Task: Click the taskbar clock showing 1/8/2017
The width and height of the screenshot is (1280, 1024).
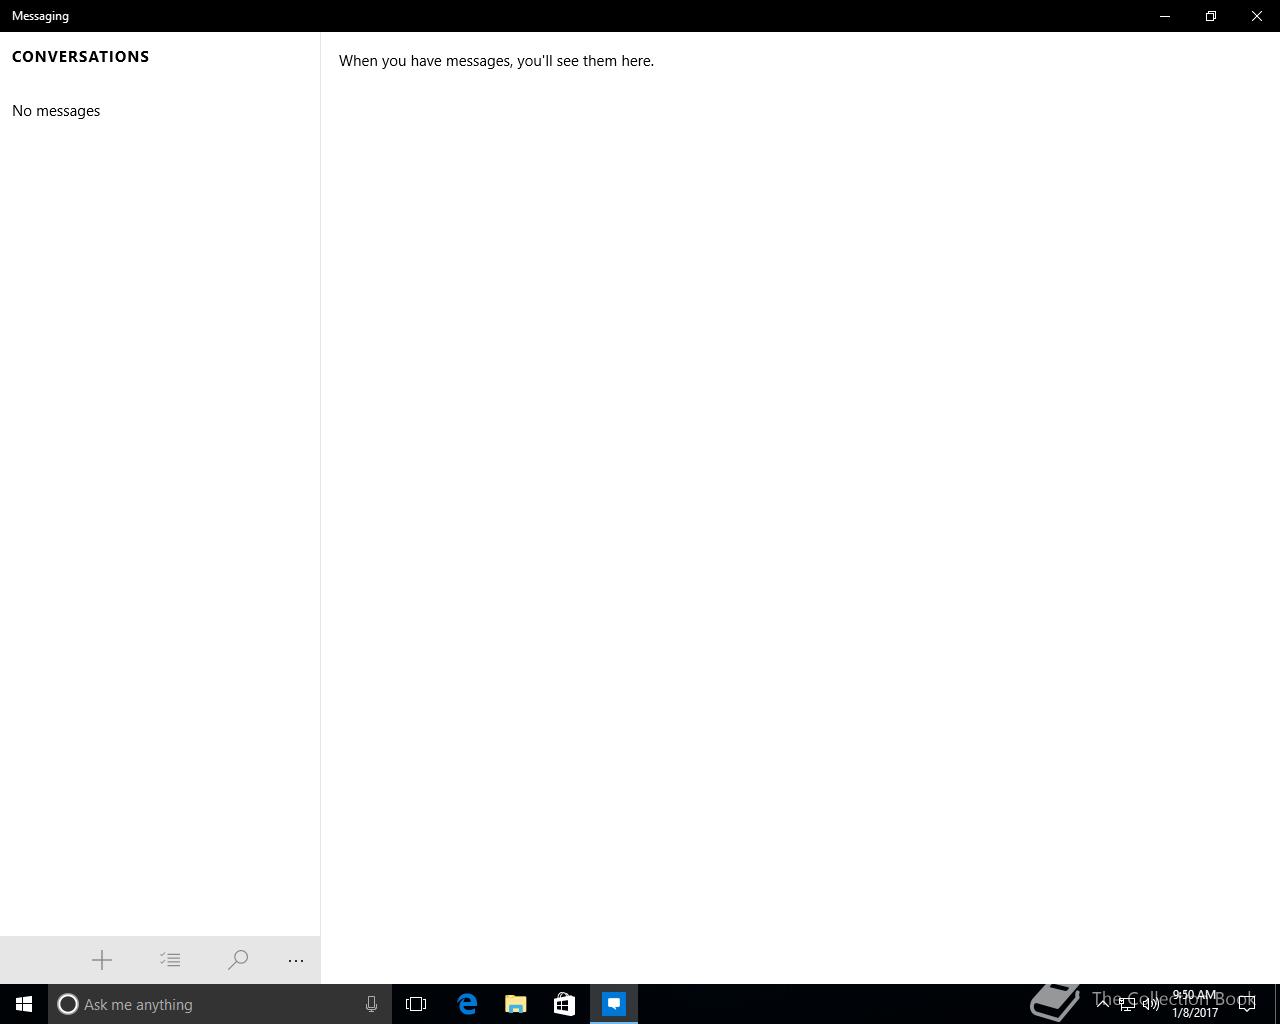Action: point(1195,1004)
